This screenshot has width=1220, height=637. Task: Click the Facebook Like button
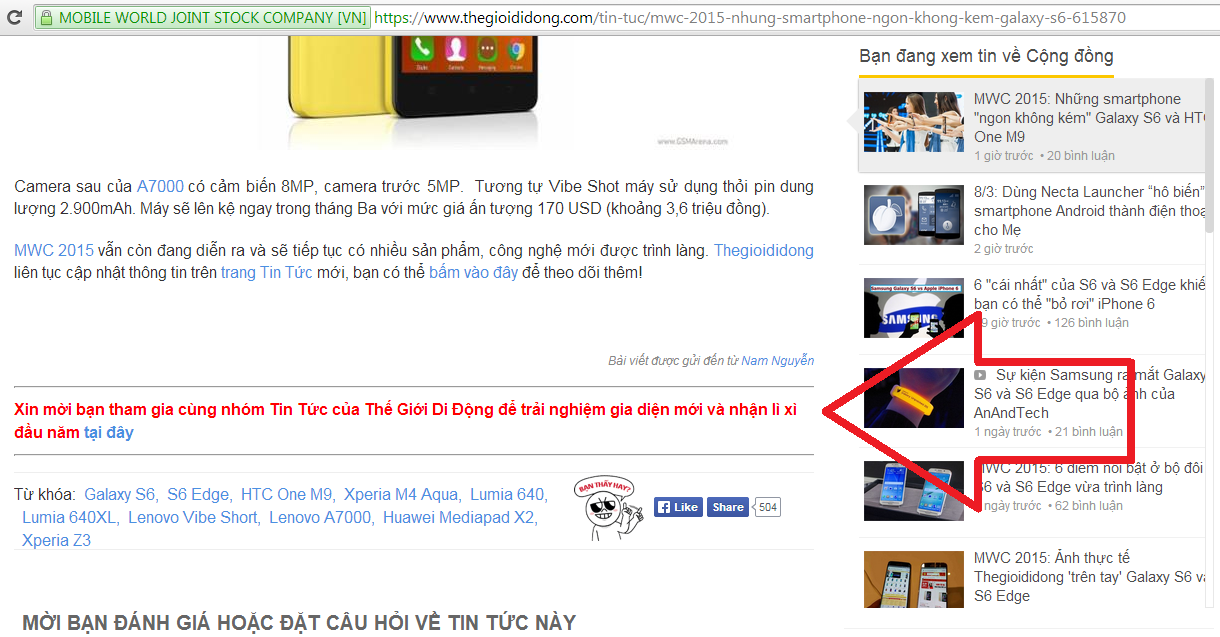point(678,507)
